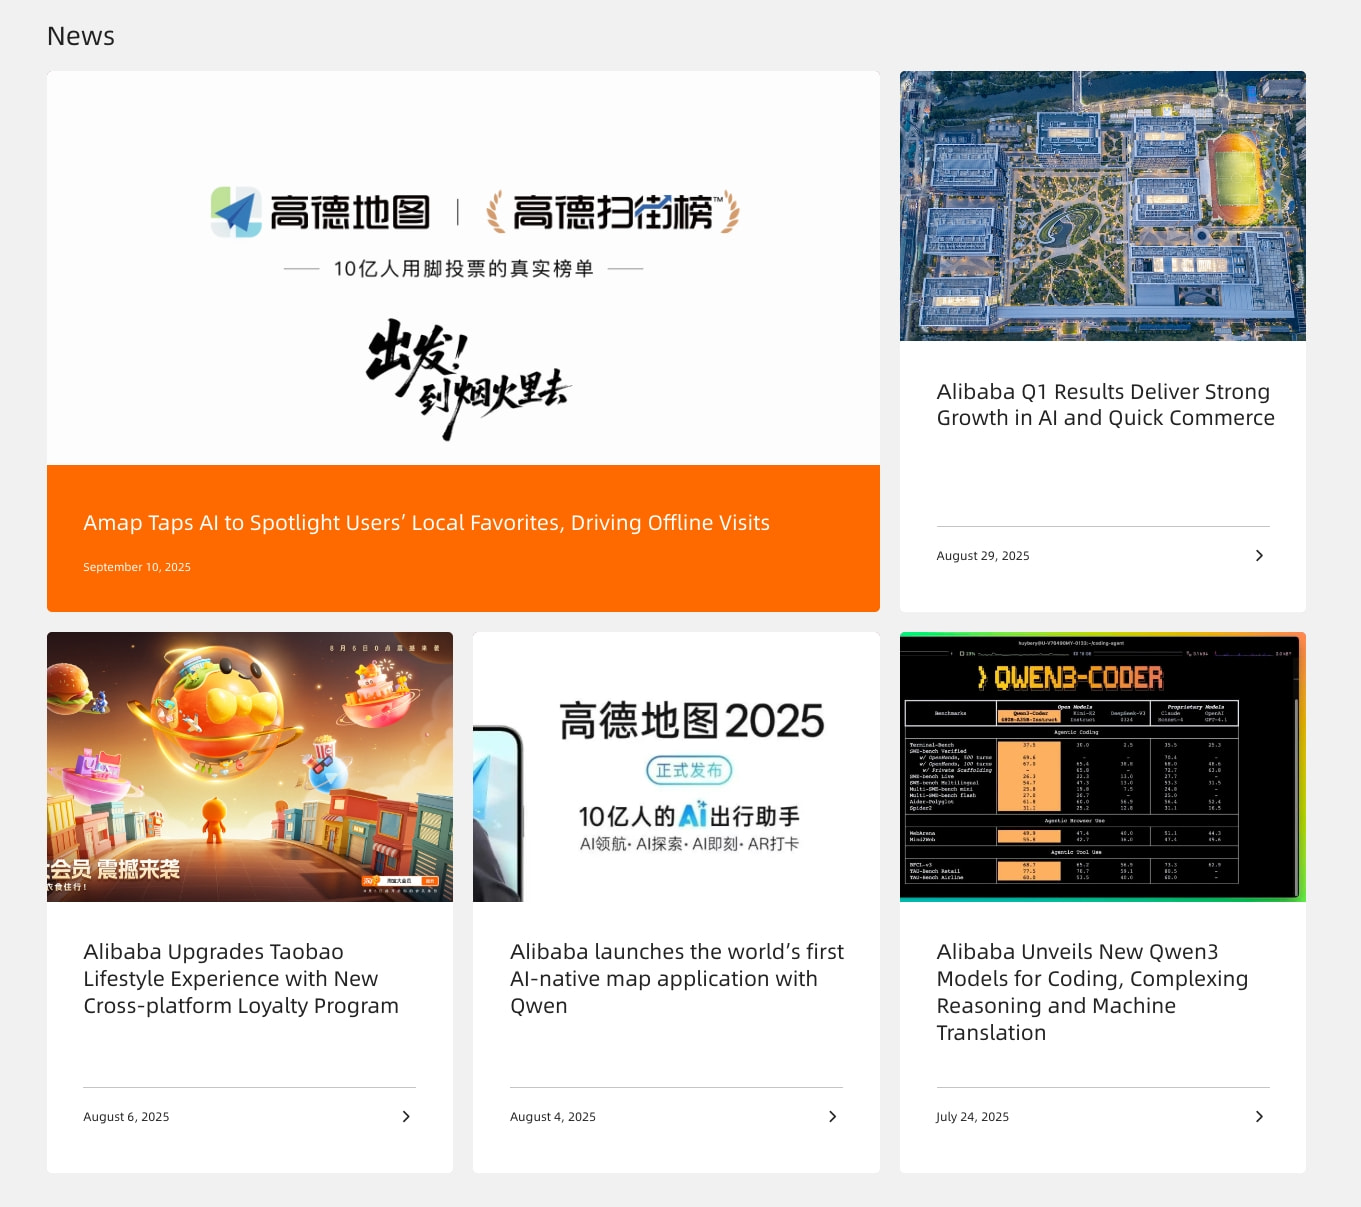Open the chevron arrow beside August 29, 2025

click(1259, 556)
